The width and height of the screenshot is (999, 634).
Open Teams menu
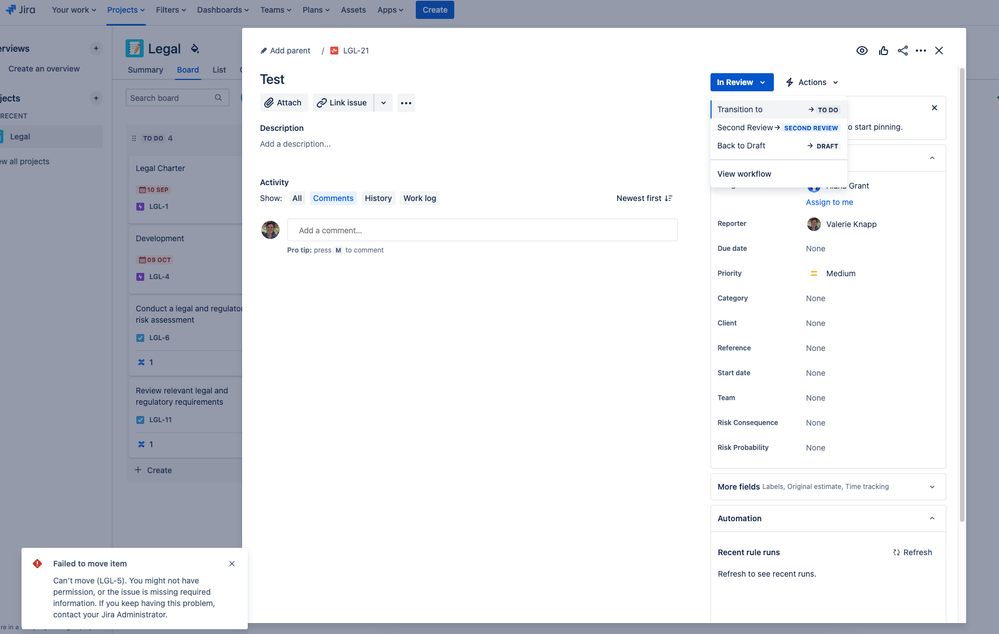275,10
